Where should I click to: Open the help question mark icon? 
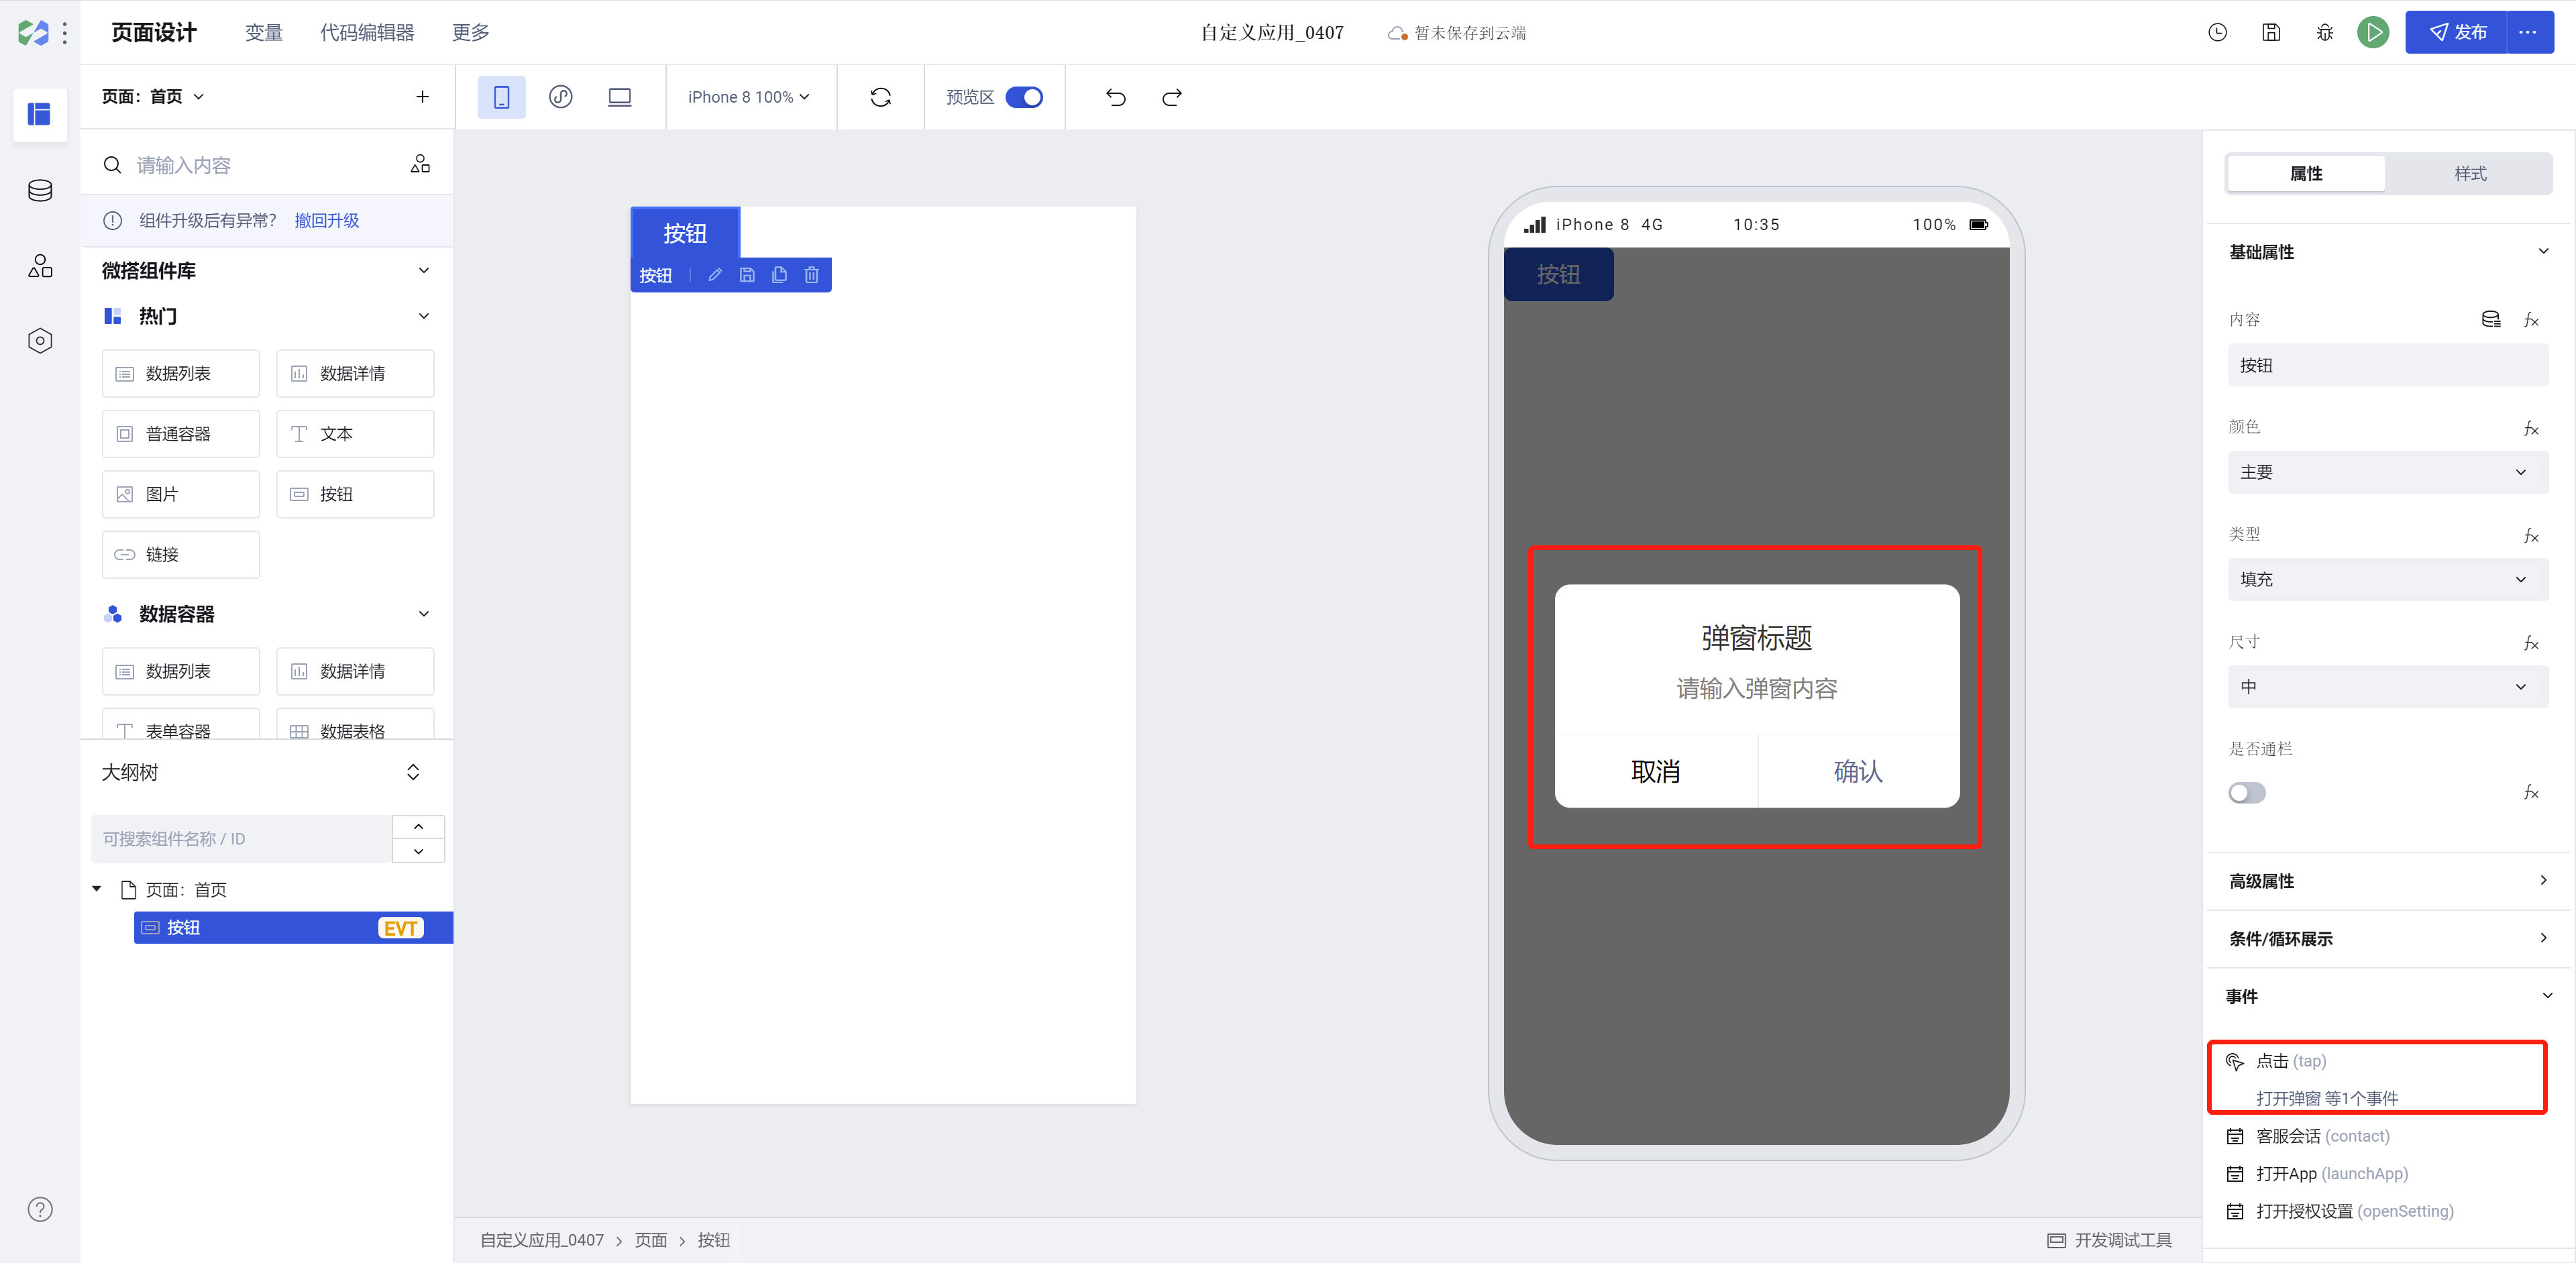pyautogui.click(x=40, y=1209)
